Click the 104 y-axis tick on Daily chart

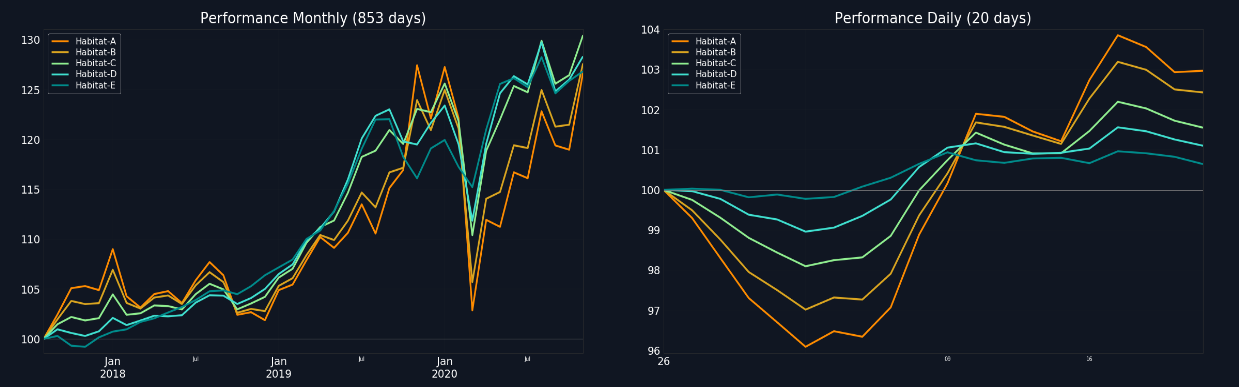click(x=650, y=30)
